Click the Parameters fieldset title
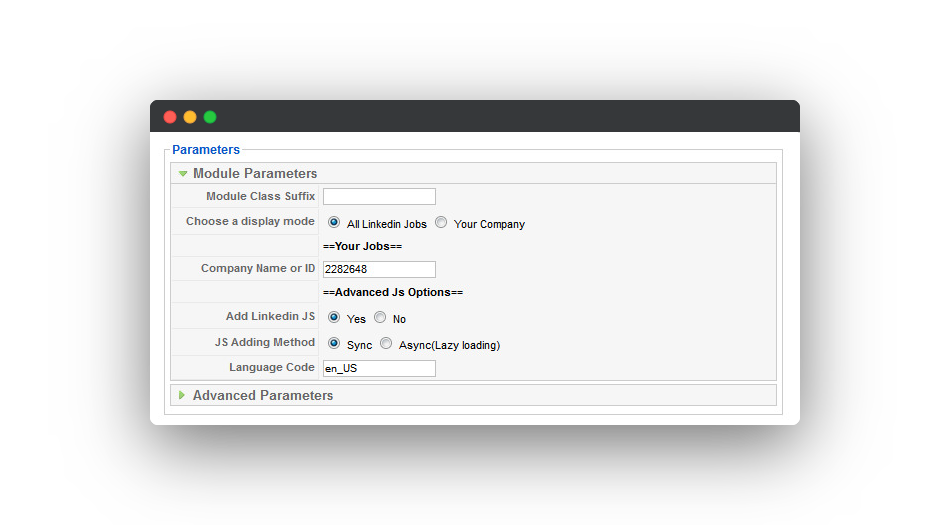 coord(206,150)
